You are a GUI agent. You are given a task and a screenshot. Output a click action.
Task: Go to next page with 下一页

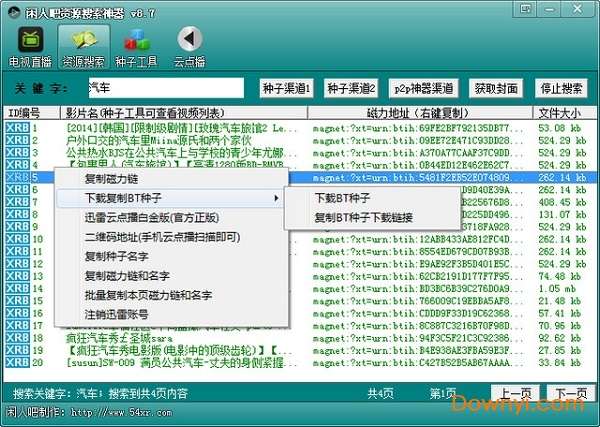(571, 393)
